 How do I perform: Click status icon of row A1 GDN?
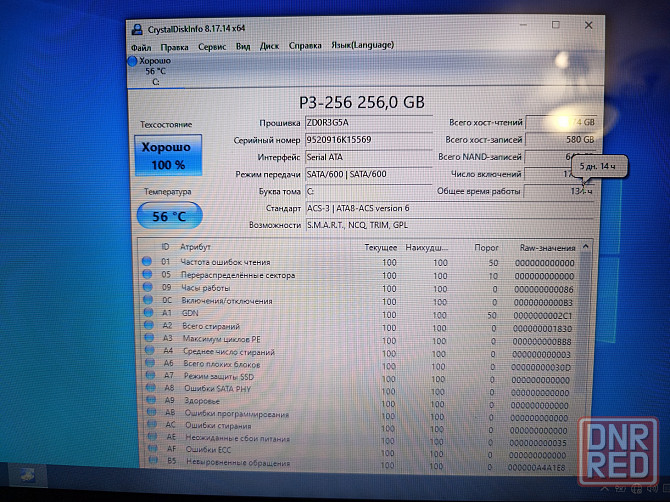tap(148, 312)
